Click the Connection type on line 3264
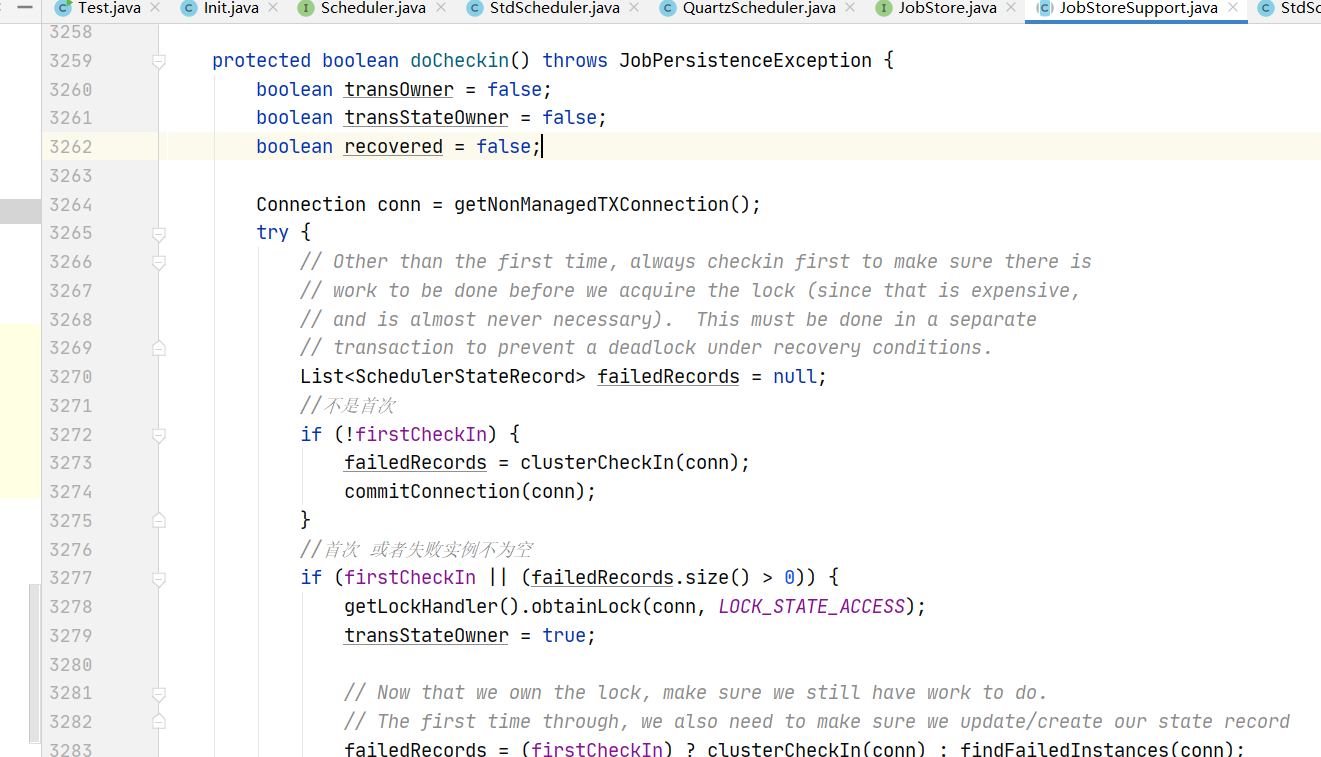Screen dimensions: 1321x757 pyautogui.click(x=311, y=204)
